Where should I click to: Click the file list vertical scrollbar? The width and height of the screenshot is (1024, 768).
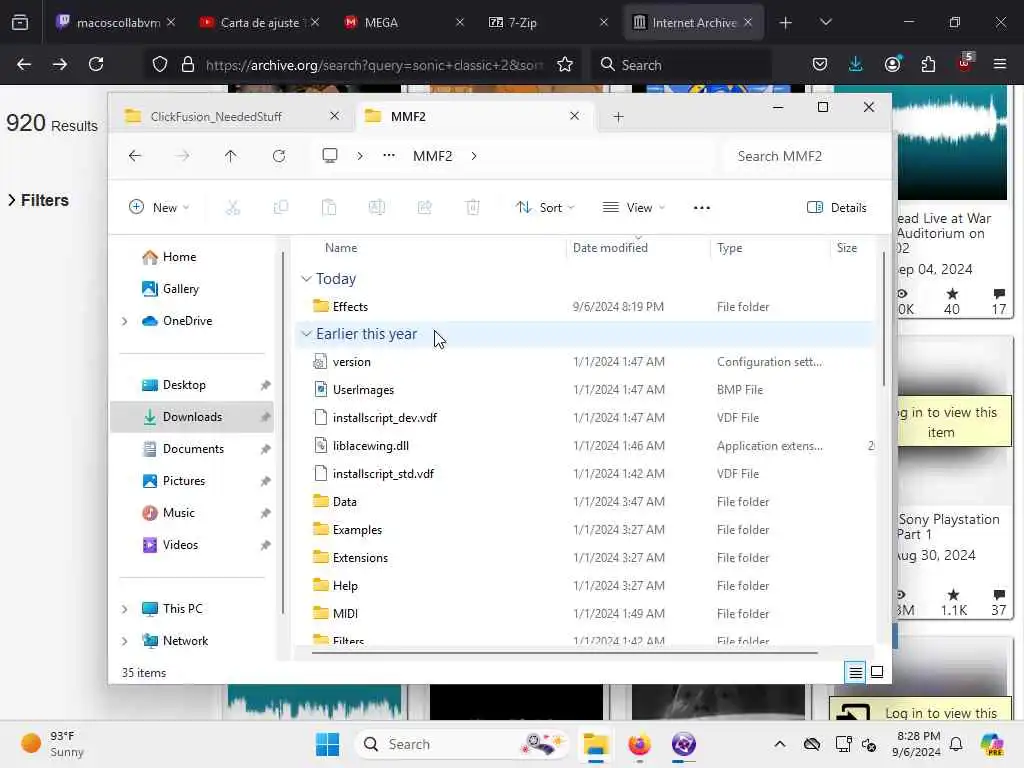pos(884,319)
